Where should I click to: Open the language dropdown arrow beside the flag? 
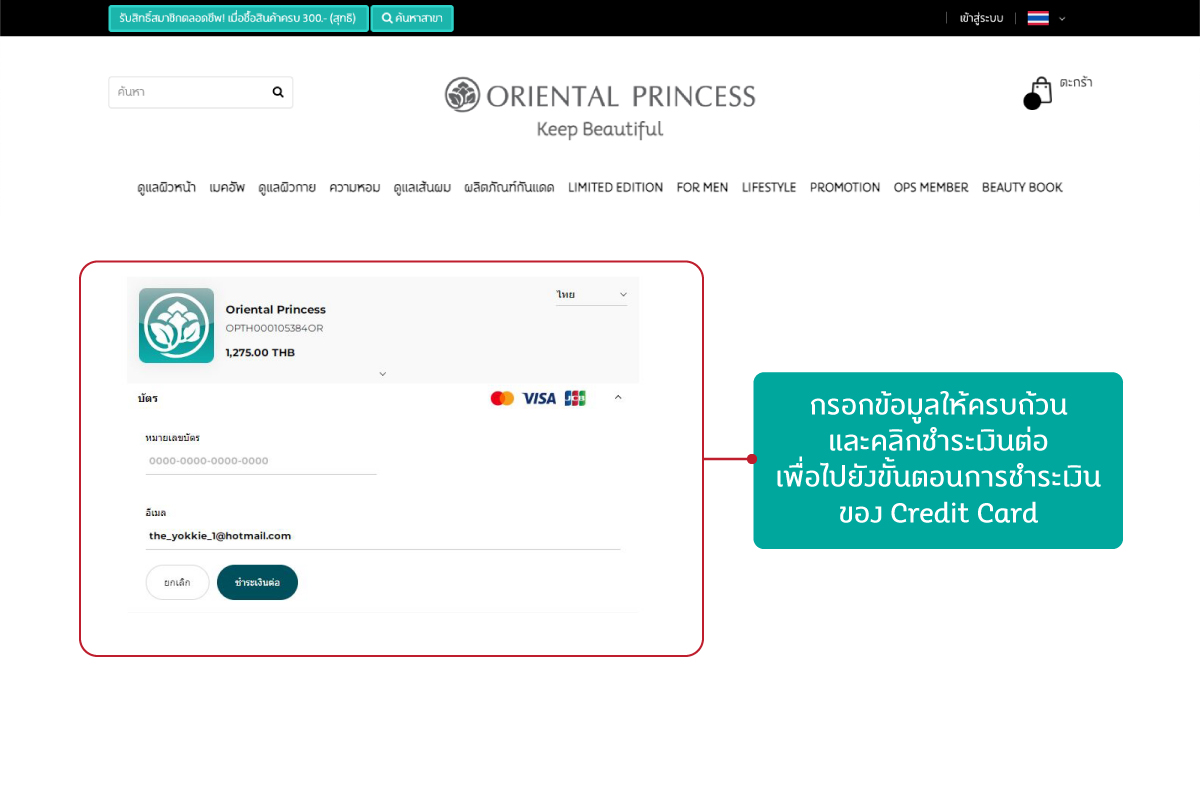point(1062,18)
